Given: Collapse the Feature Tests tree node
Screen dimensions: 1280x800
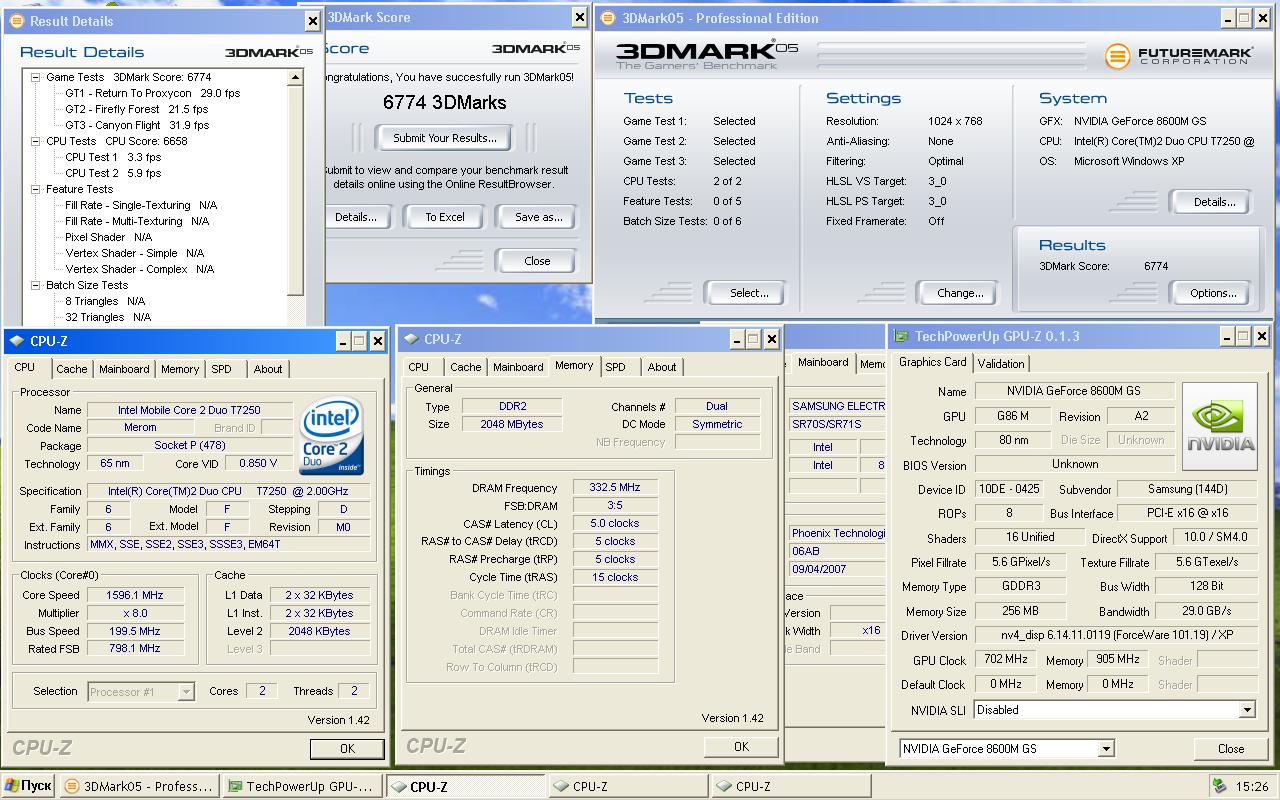Looking at the screenshot, I should coord(36,189).
